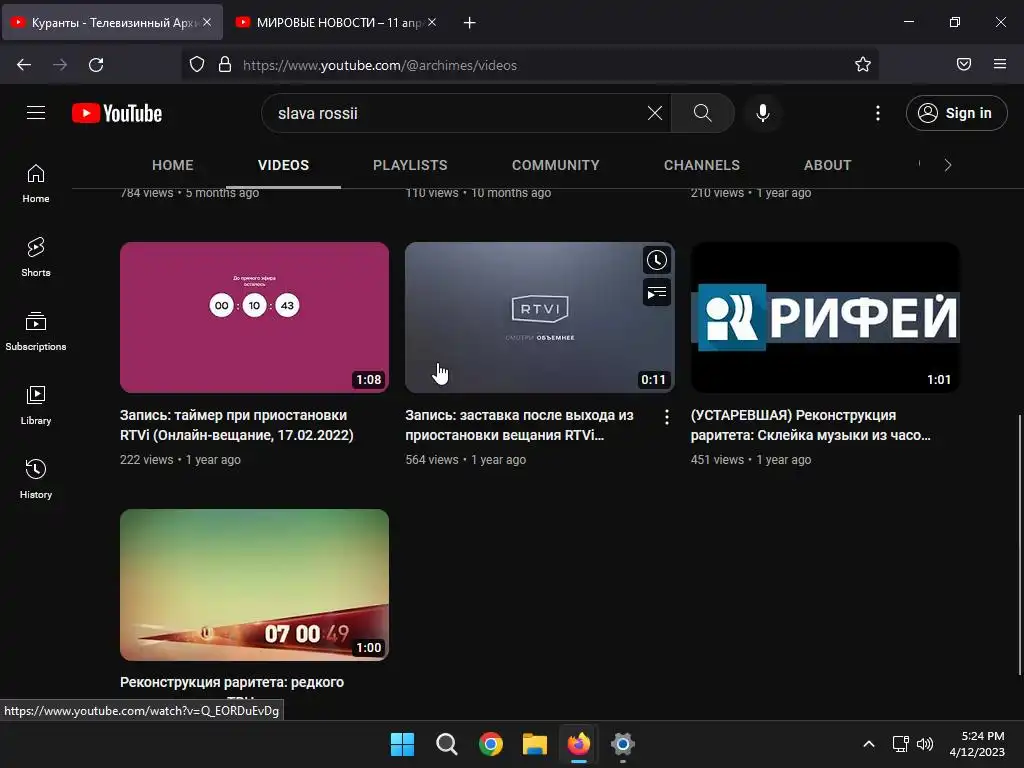Click the page vertical scrollbar
This screenshot has width=1024, height=768.
click(1019, 545)
